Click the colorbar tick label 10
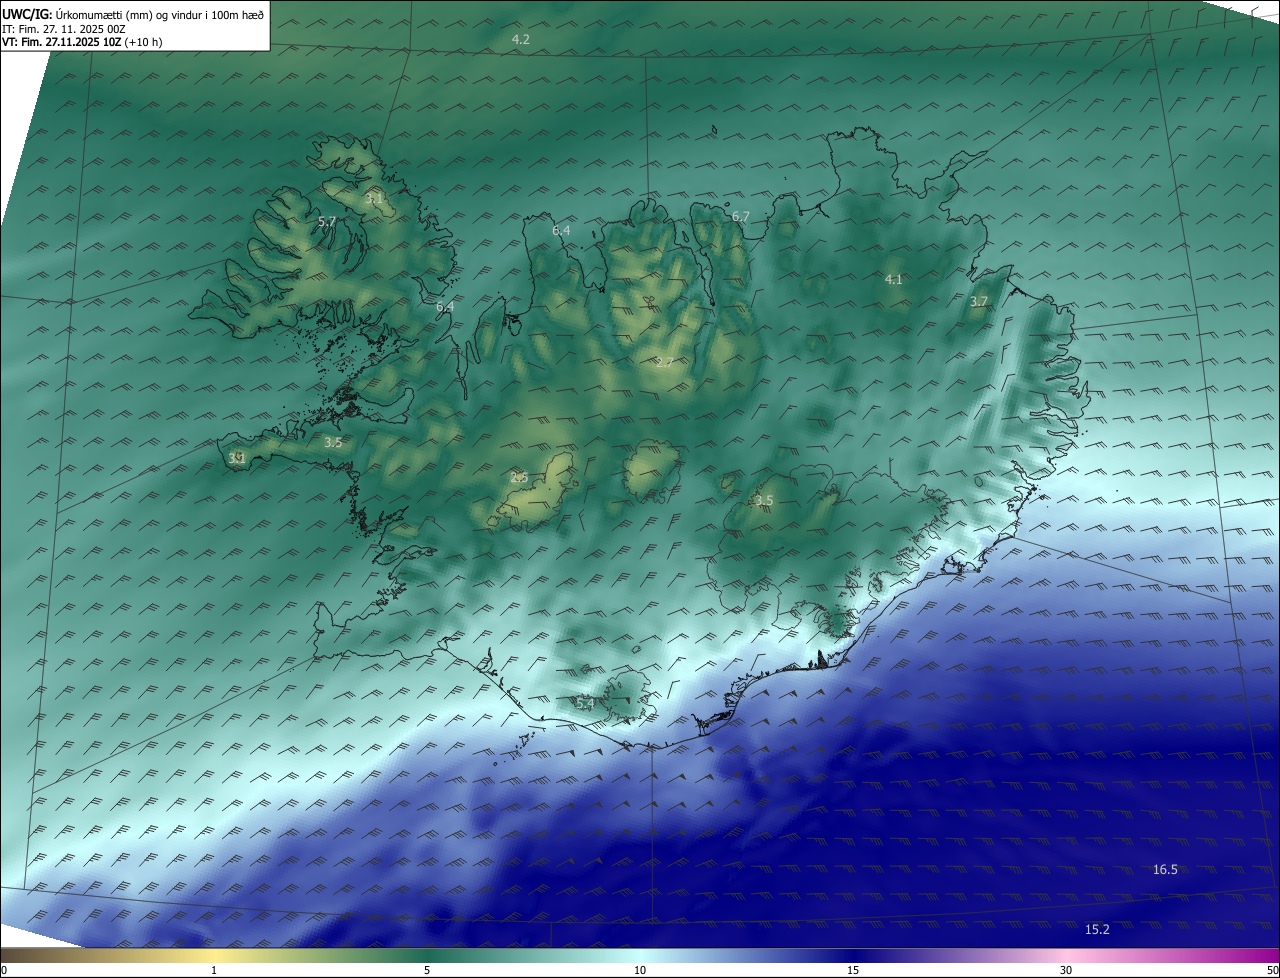Screen dimensions: 1280x978 [x=640, y=970]
